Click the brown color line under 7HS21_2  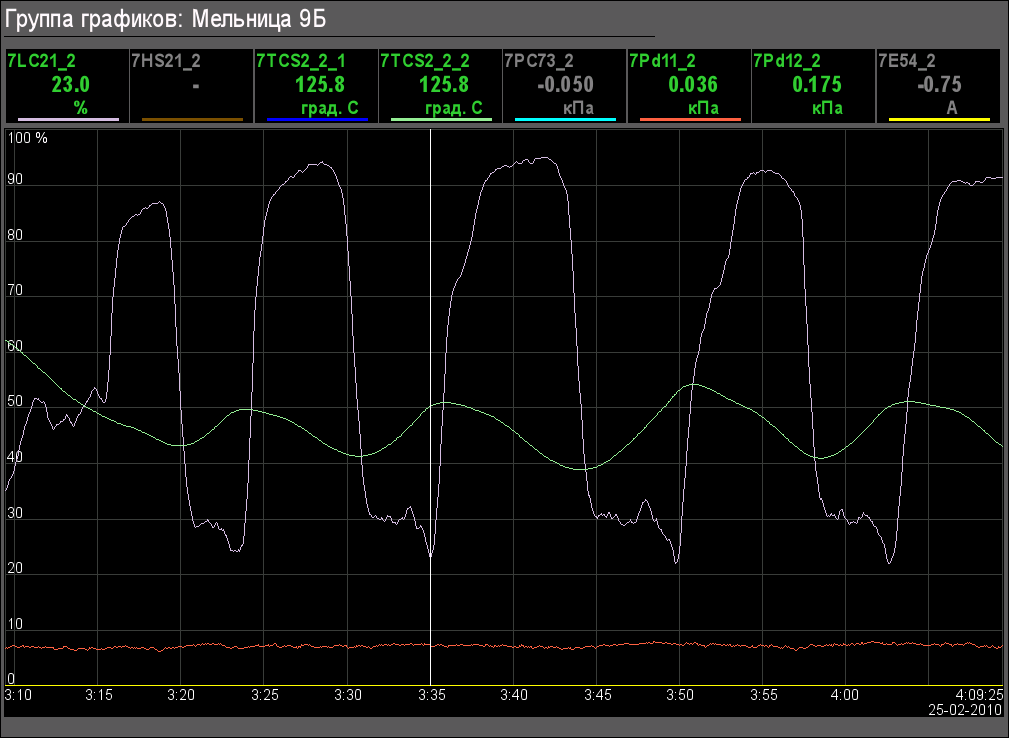coord(192,119)
